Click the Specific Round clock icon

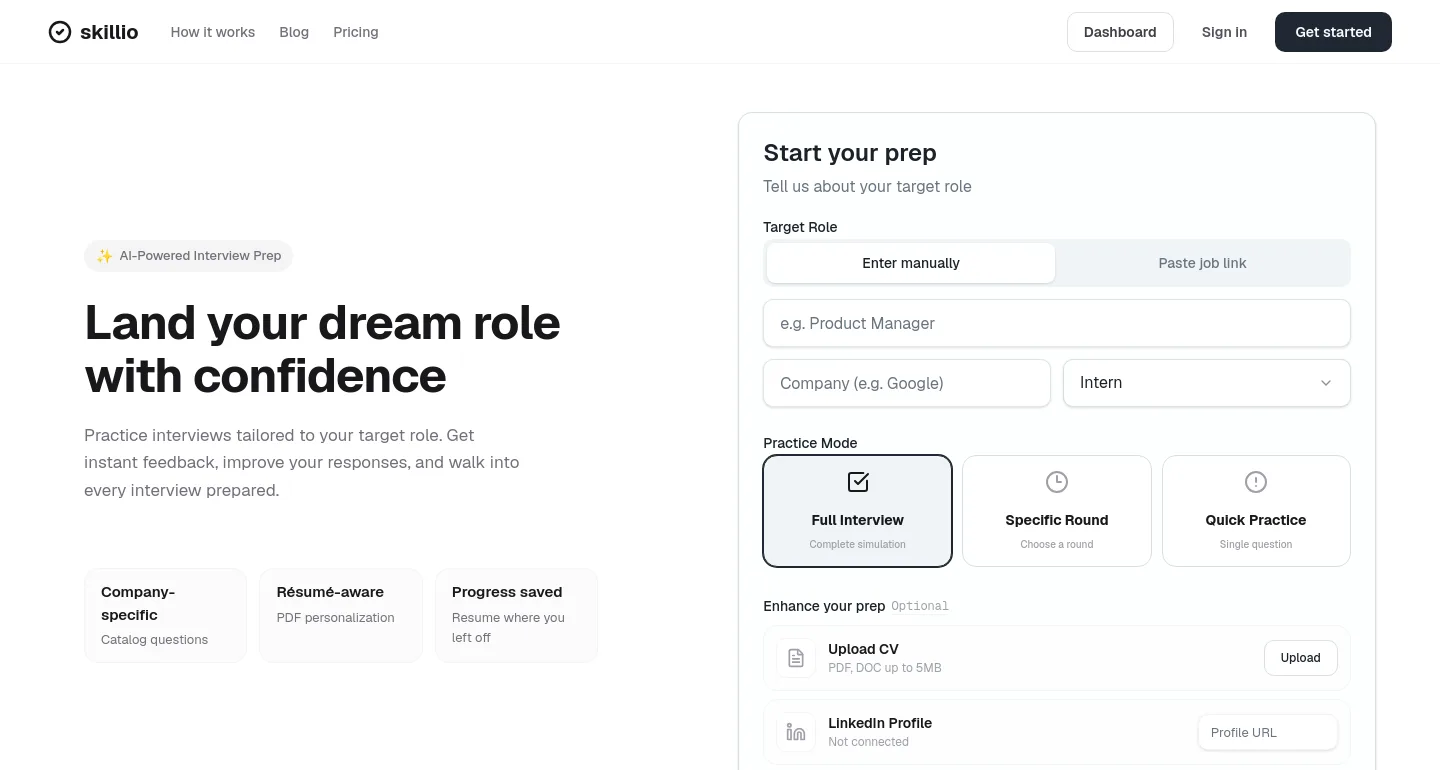(1057, 482)
